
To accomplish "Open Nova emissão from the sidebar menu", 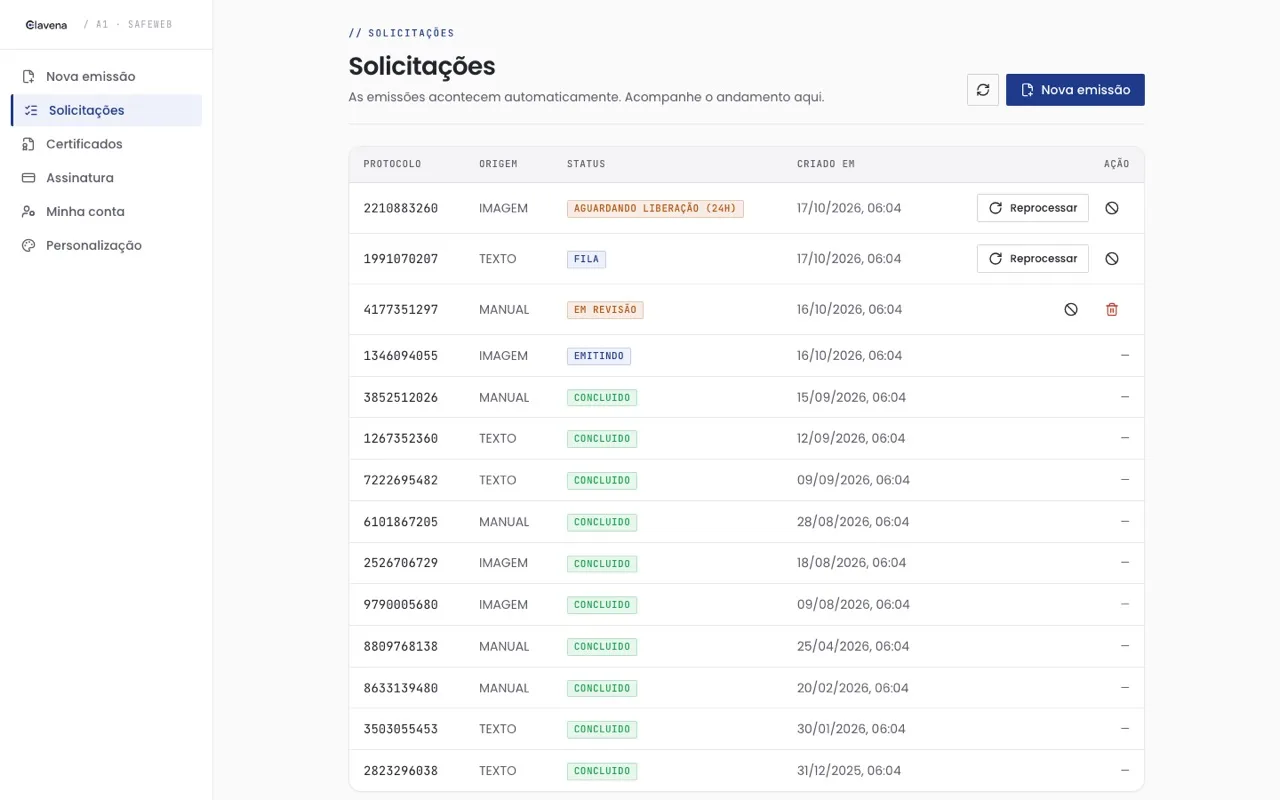I will [x=106, y=77].
